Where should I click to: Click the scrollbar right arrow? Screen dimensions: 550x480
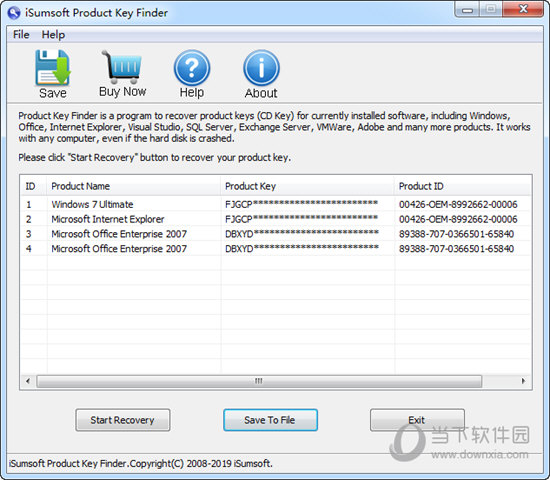pos(523,381)
